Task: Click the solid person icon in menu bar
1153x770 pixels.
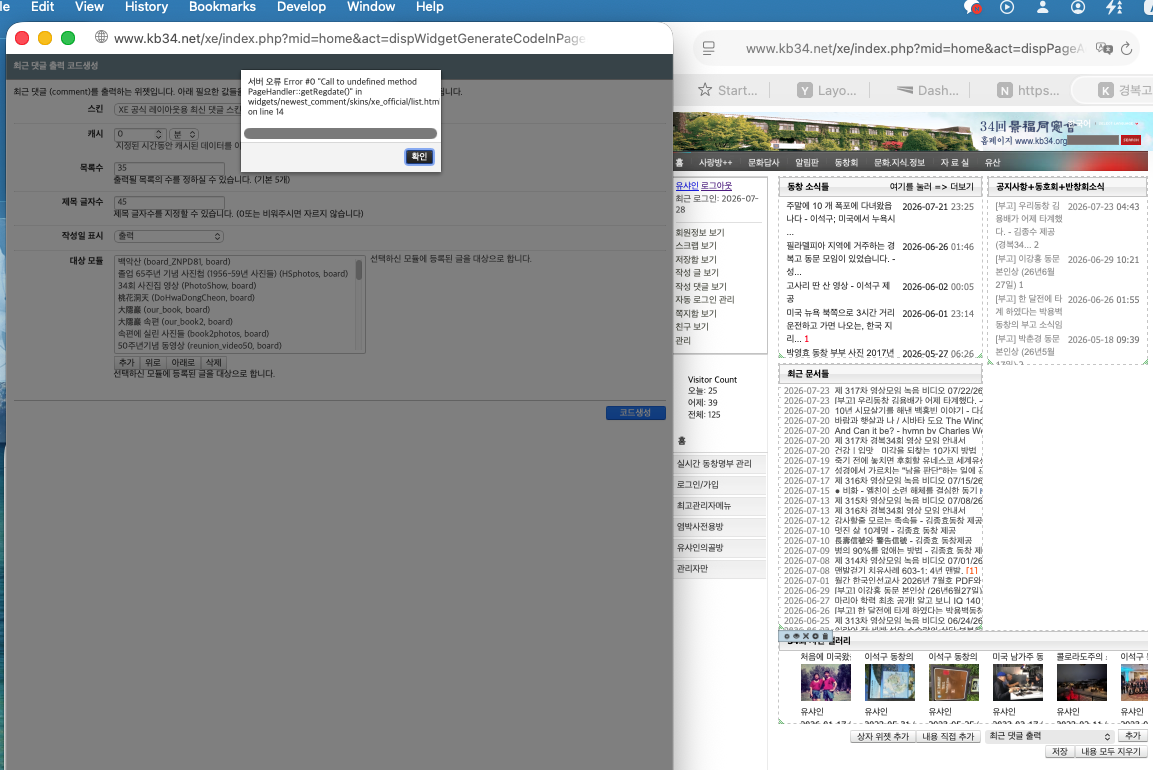Action: (x=1043, y=7)
